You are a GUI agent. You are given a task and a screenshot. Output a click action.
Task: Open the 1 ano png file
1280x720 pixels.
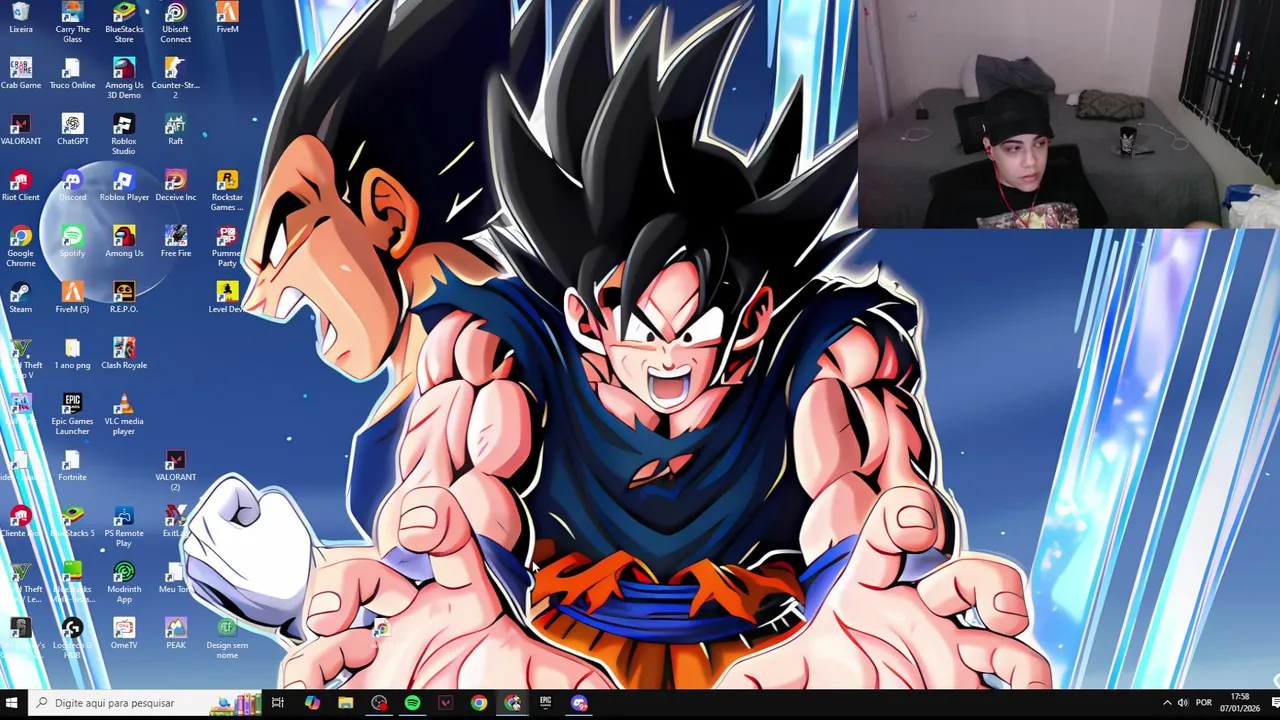[x=72, y=354]
